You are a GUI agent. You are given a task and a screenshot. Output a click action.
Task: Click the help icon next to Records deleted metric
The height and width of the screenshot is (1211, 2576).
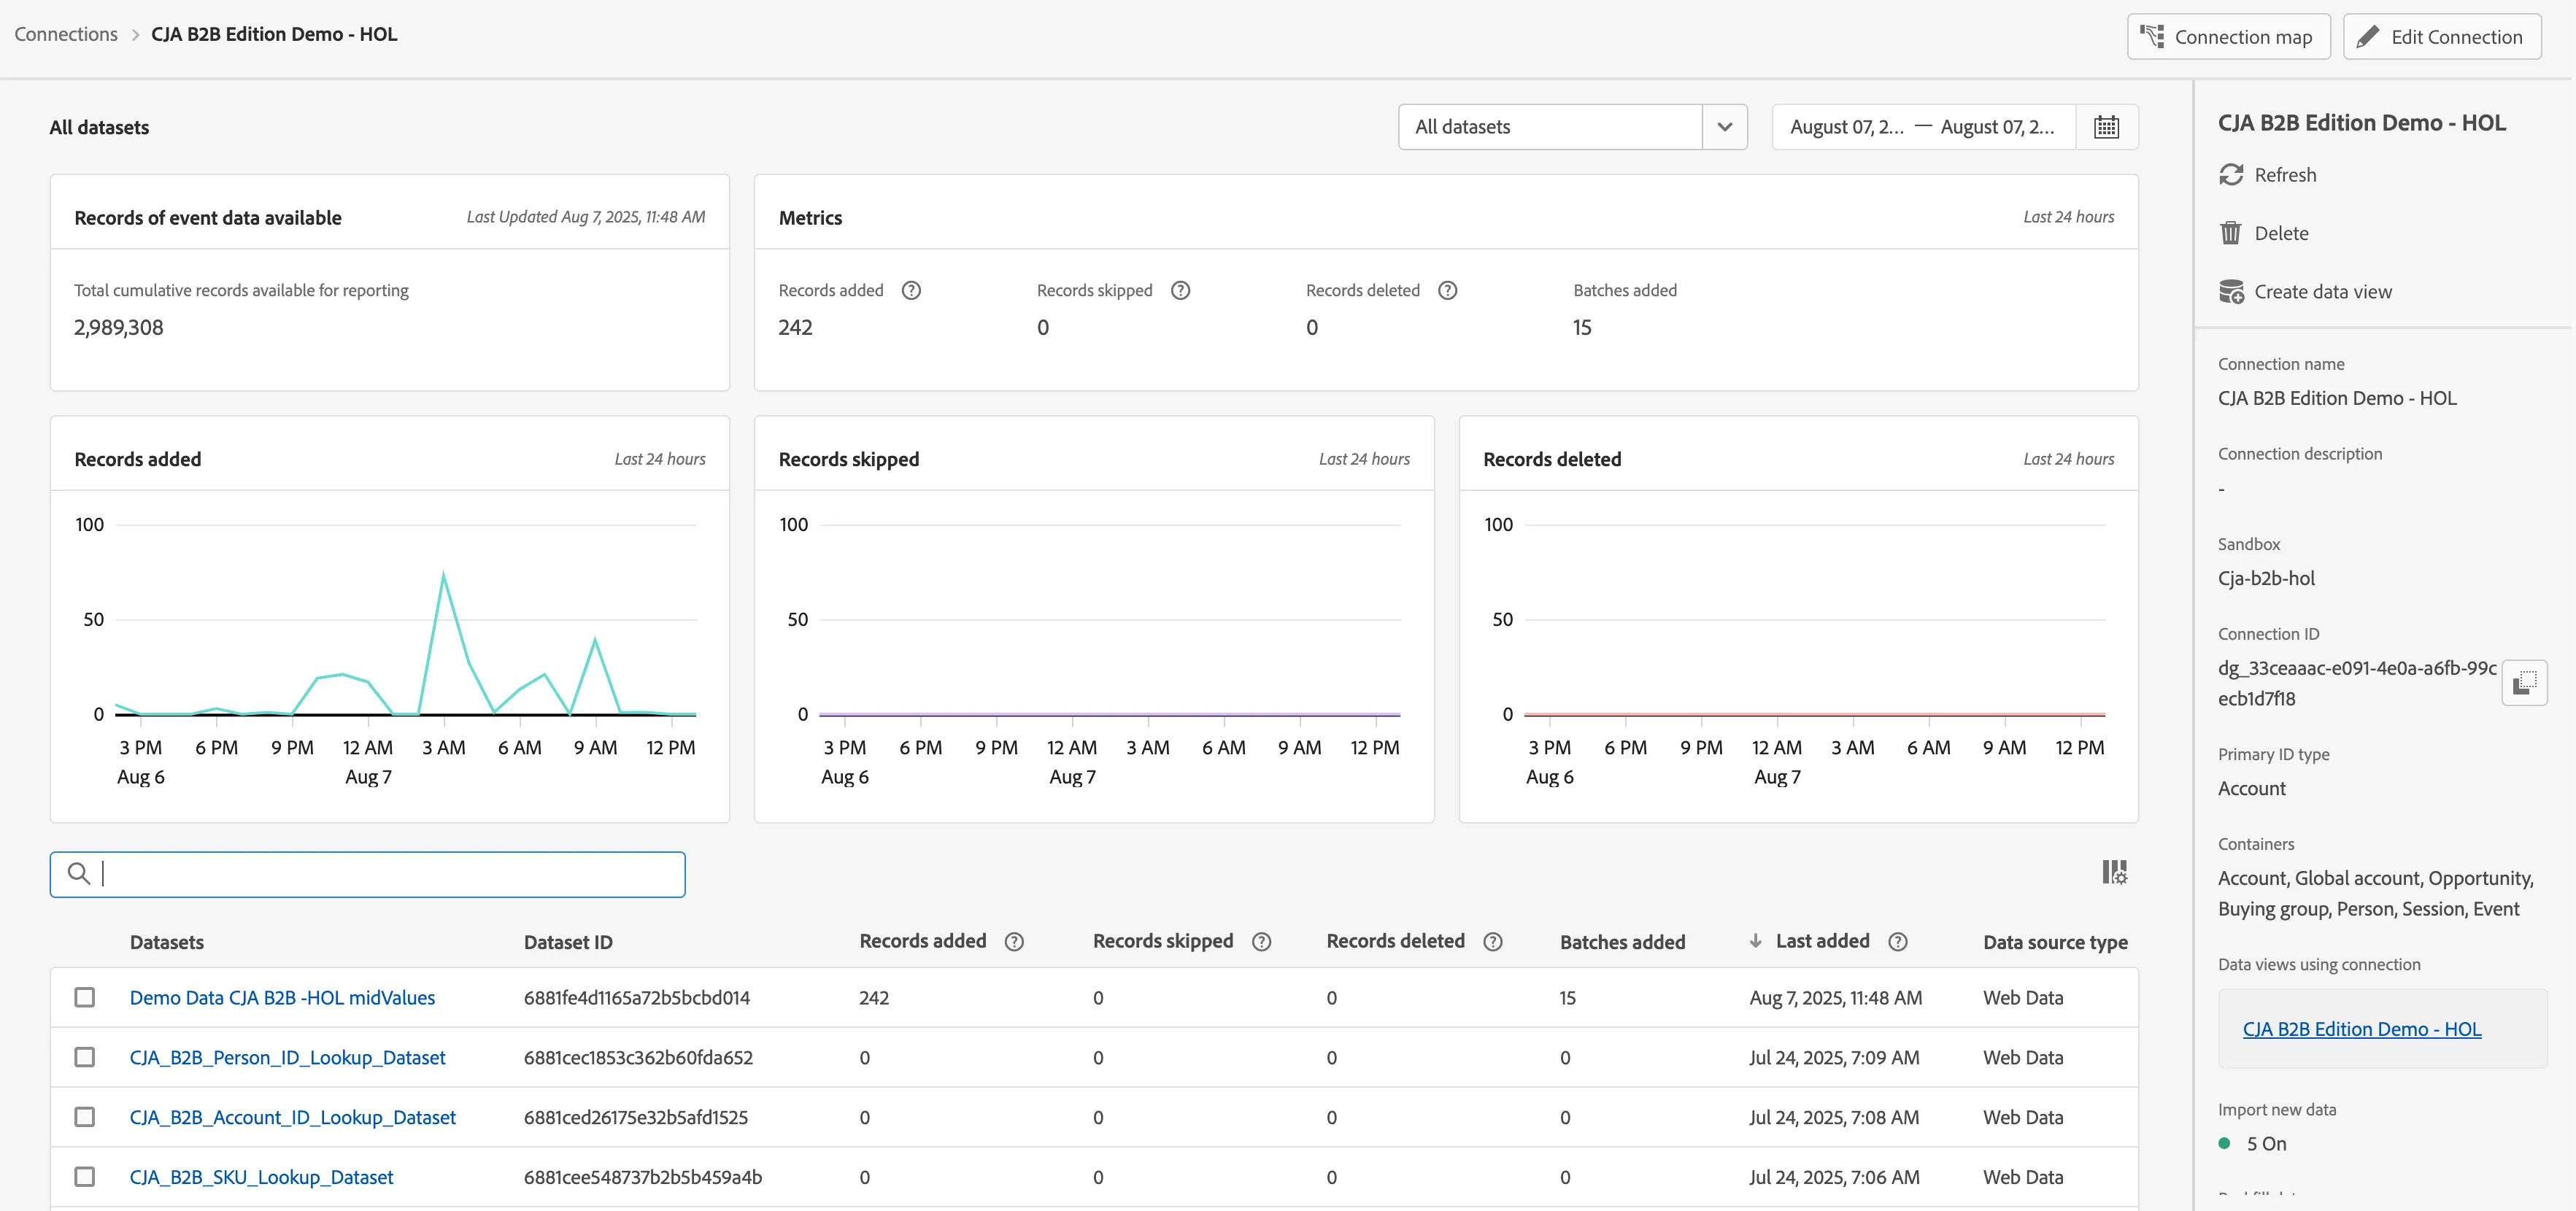(x=1447, y=290)
